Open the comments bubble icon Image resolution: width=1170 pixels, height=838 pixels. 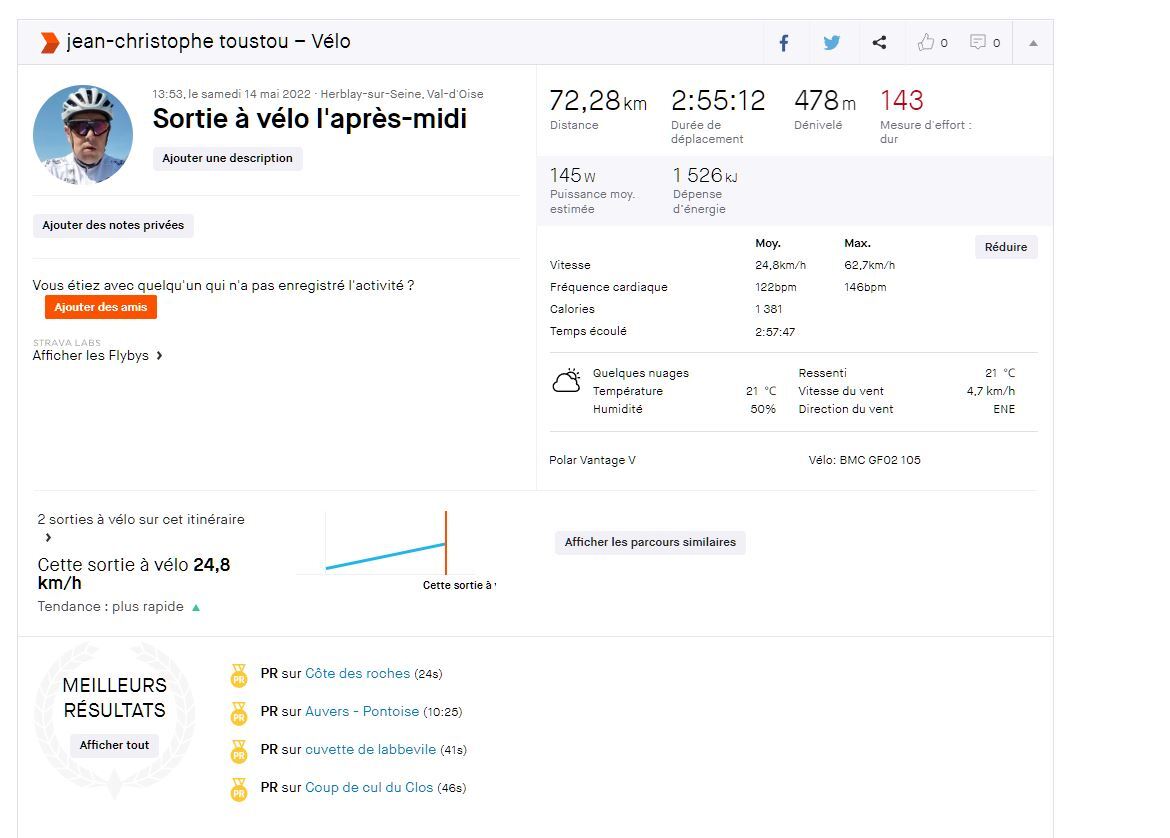point(978,43)
